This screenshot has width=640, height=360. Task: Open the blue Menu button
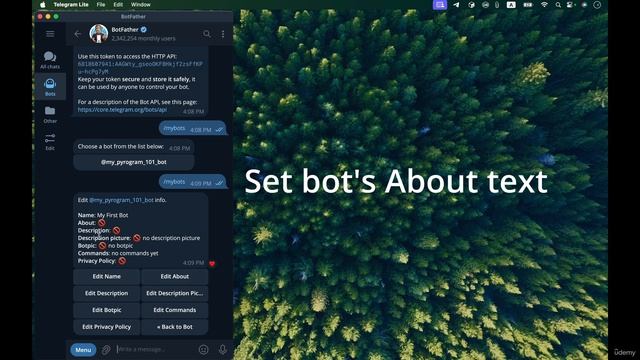pos(83,350)
